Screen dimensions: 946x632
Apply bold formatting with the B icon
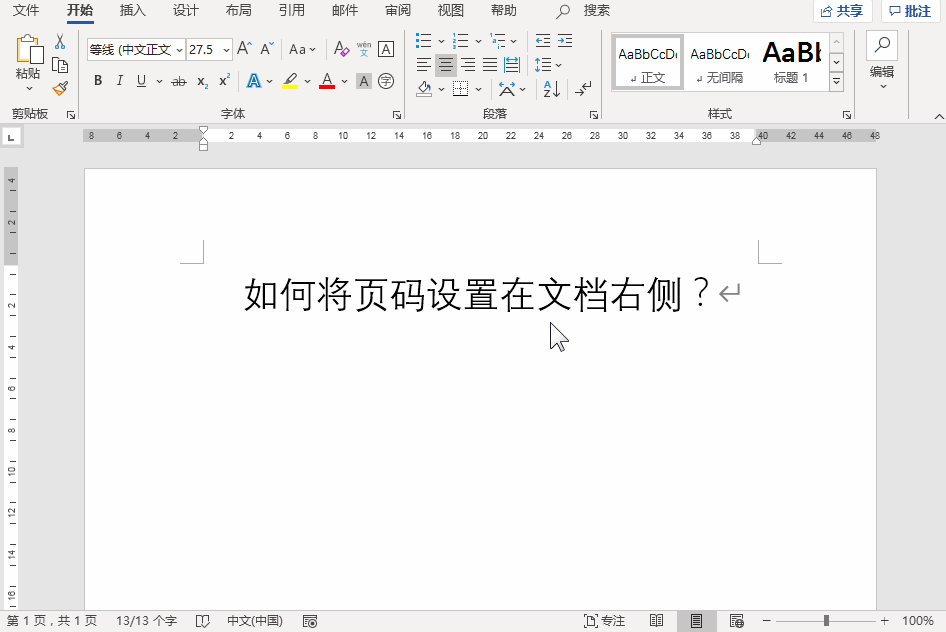click(97, 81)
